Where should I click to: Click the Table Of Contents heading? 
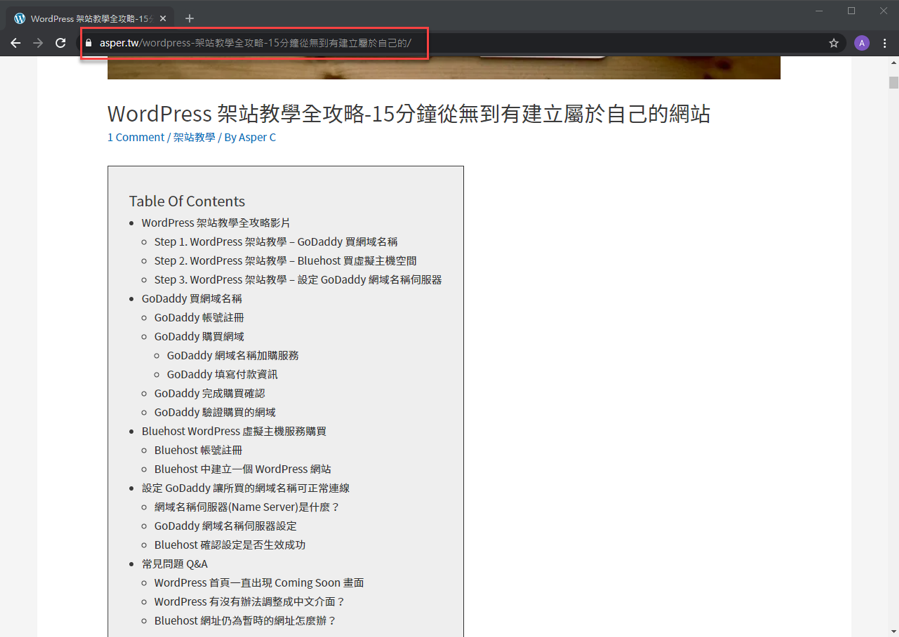[187, 201]
